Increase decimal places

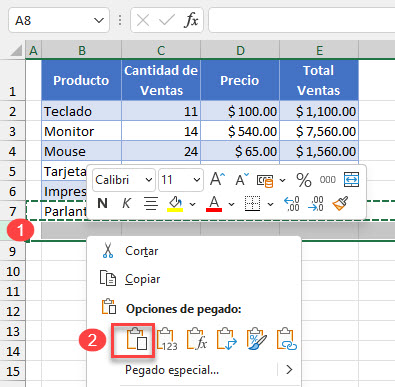point(292,203)
